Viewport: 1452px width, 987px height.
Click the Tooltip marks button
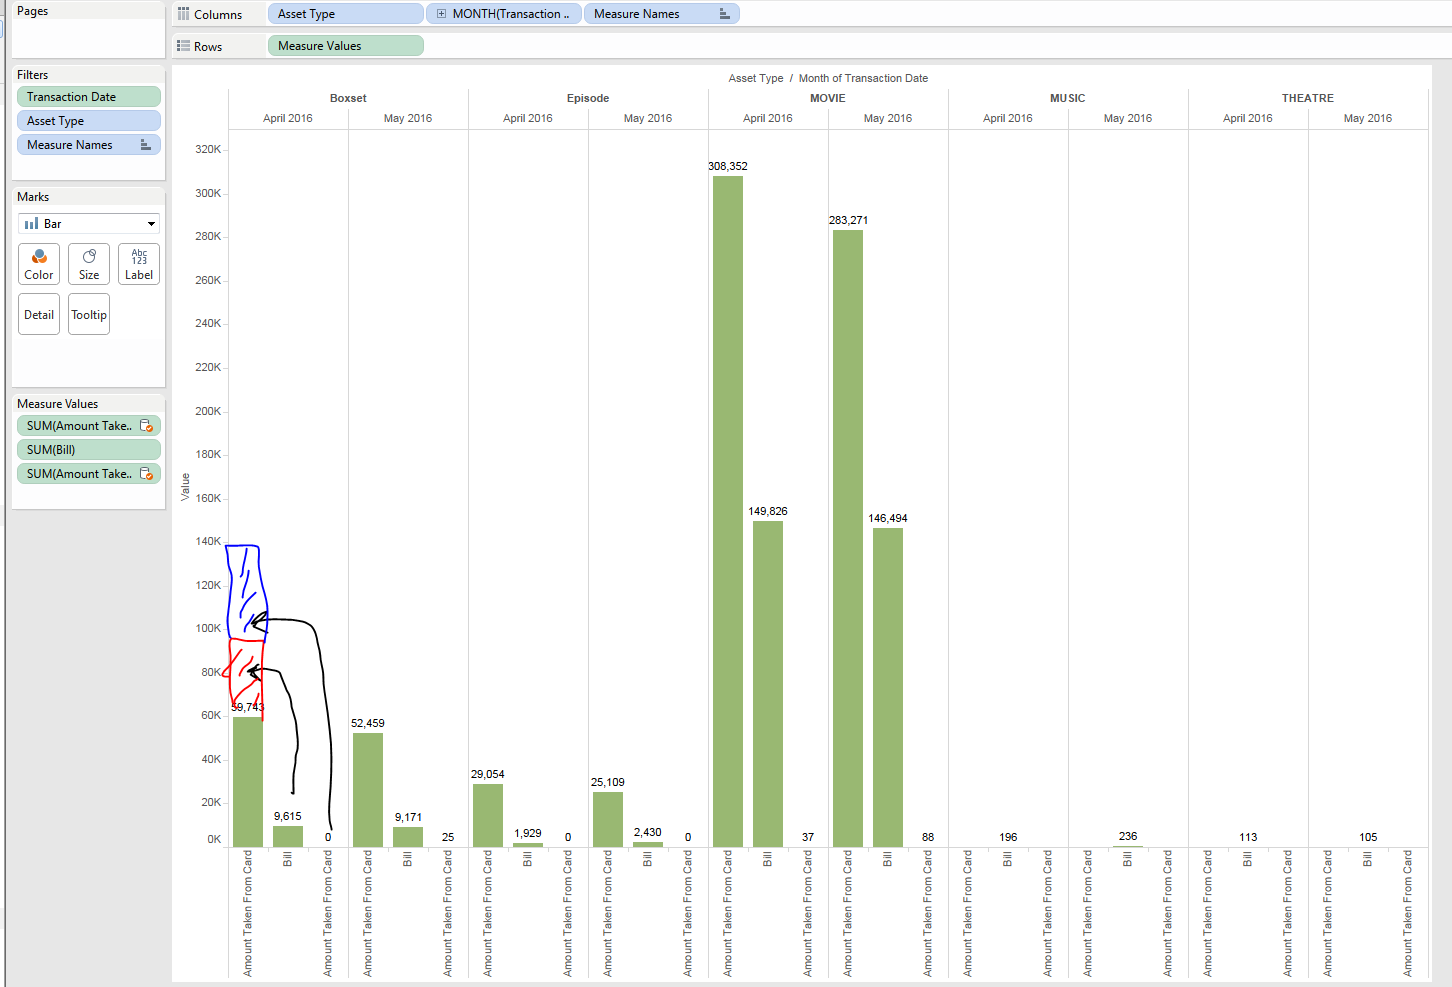[x=89, y=314]
